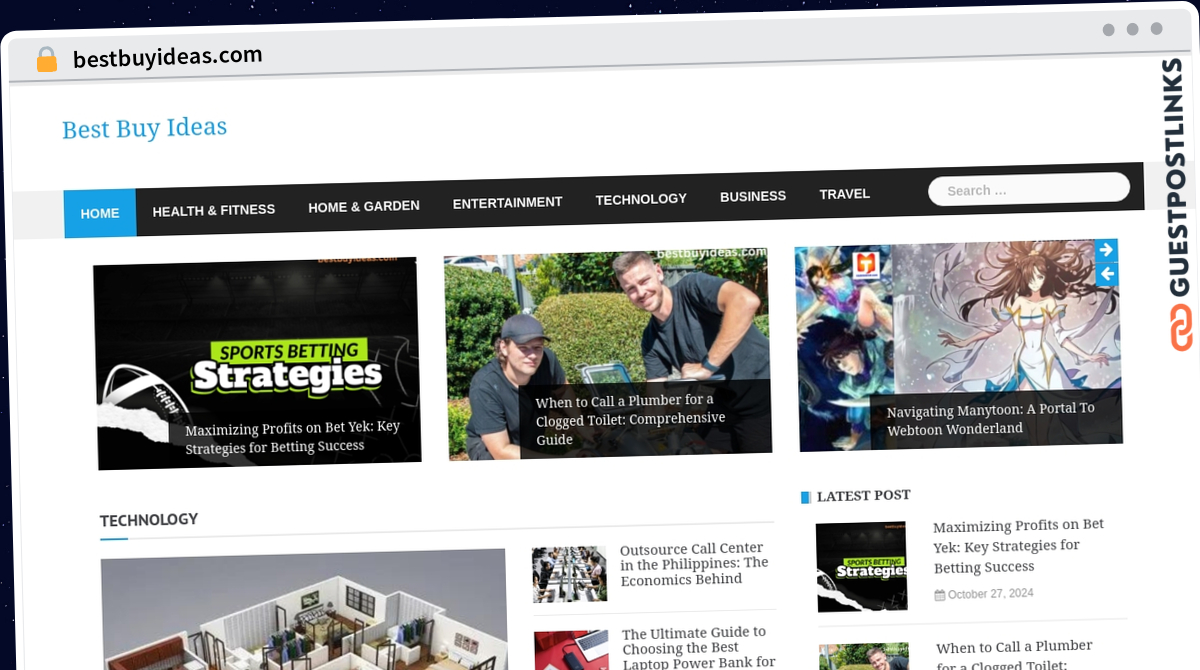The width and height of the screenshot is (1200, 670).
Task: Click the padlock icon in address bar
Action: click(47, 59)
